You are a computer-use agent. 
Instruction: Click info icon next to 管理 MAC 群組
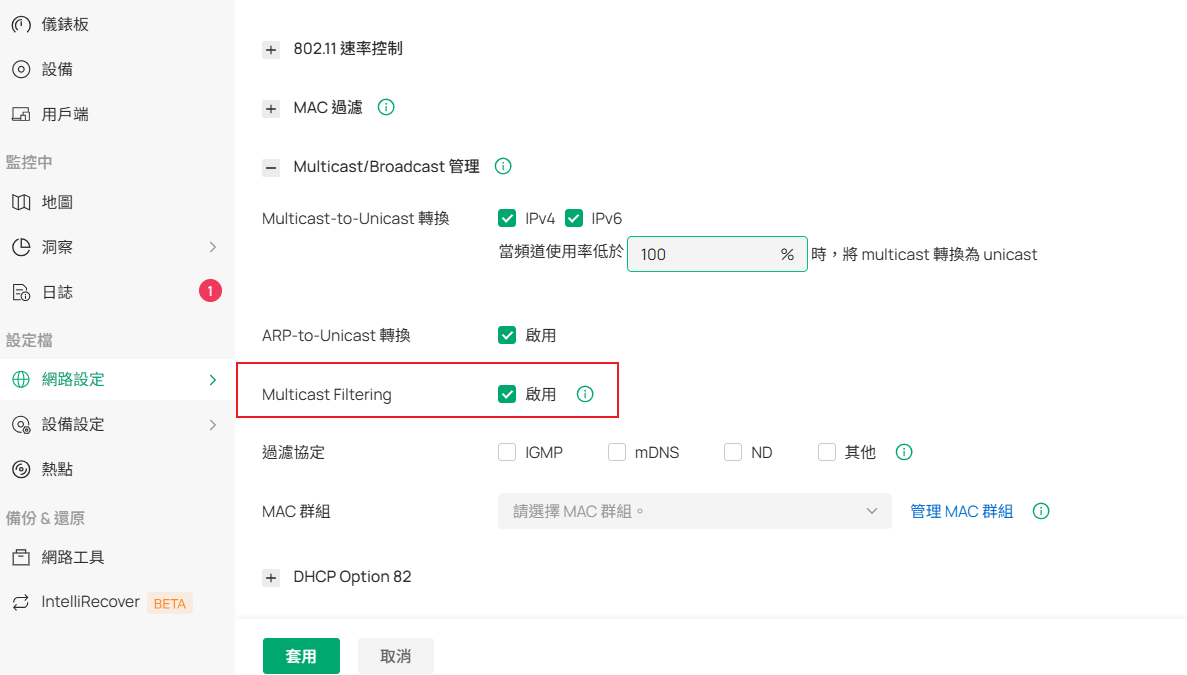point(1041,511)
